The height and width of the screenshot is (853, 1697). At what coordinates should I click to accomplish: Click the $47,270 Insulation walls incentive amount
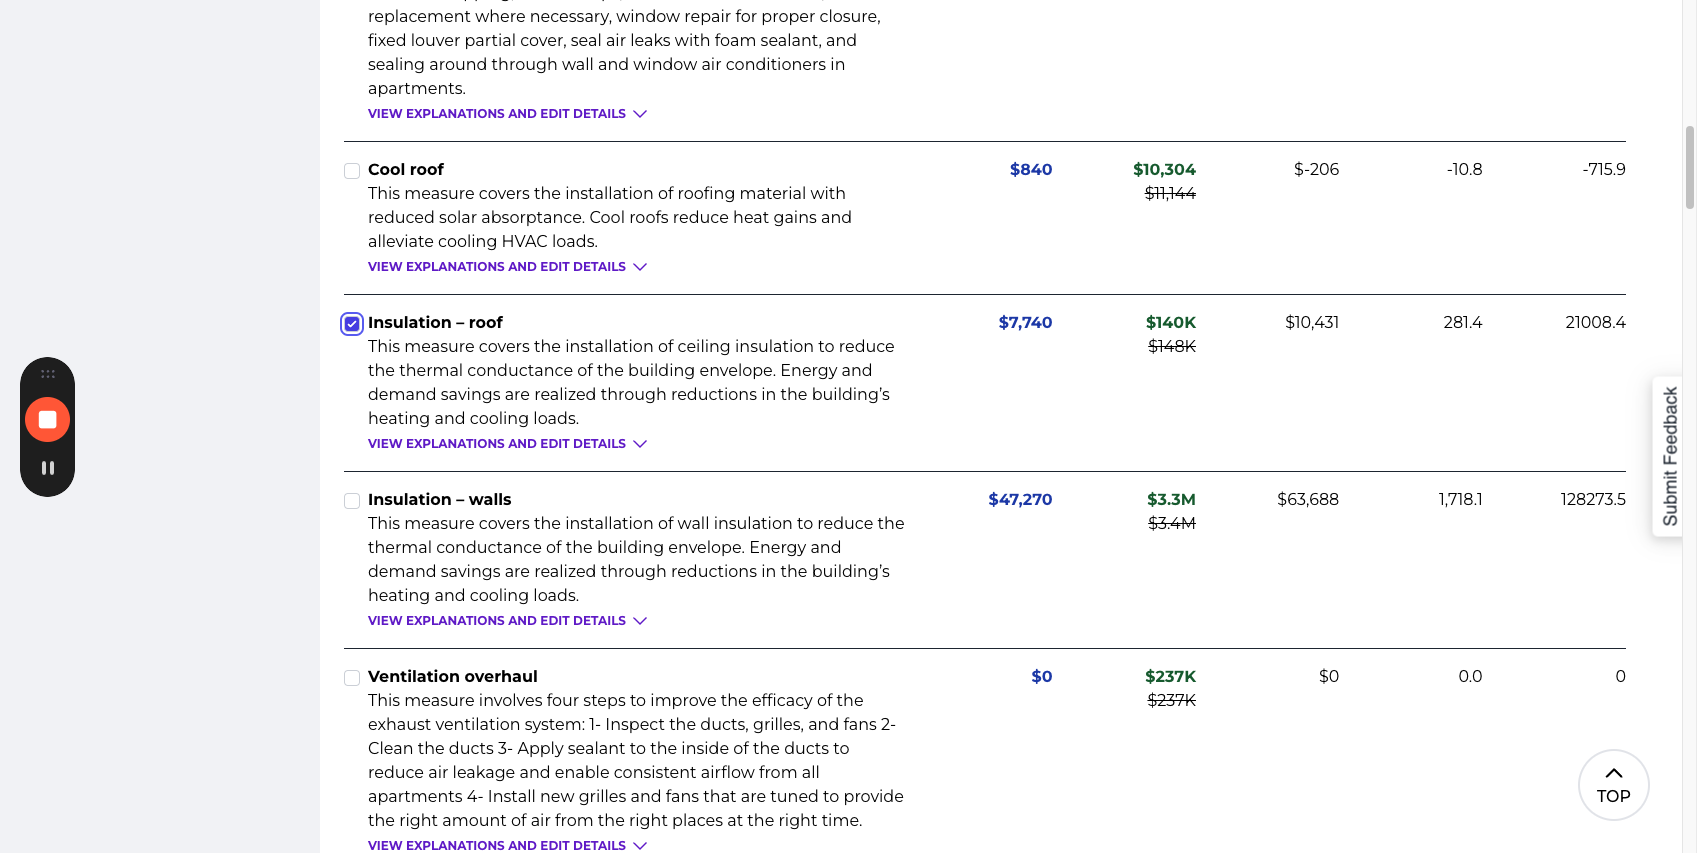1020,500
